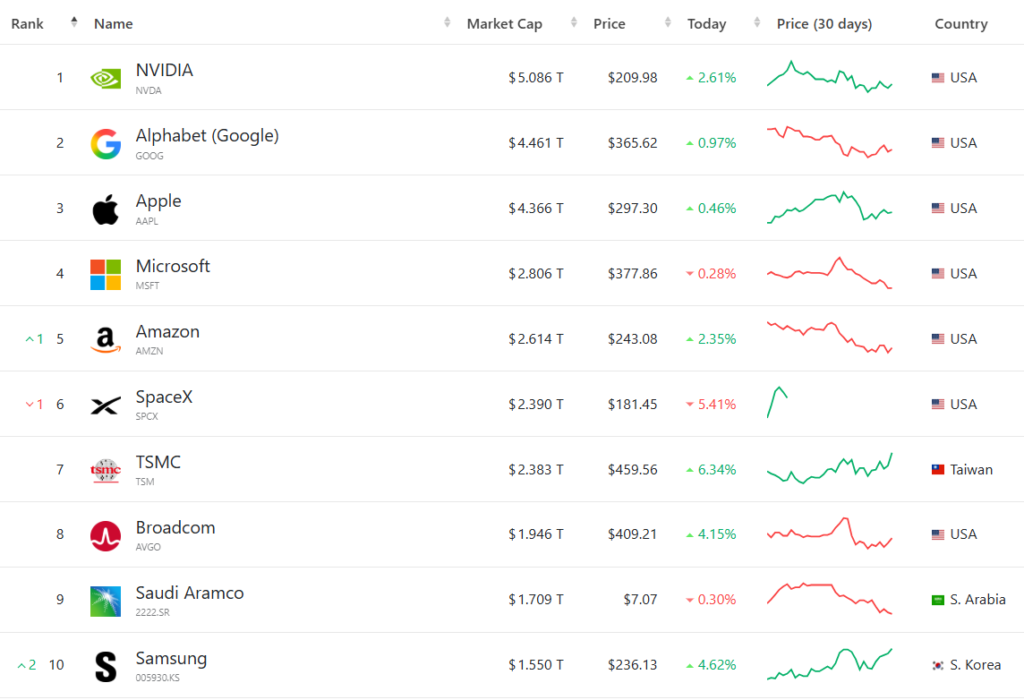Click the $7.07 price value

click(640, 599)
